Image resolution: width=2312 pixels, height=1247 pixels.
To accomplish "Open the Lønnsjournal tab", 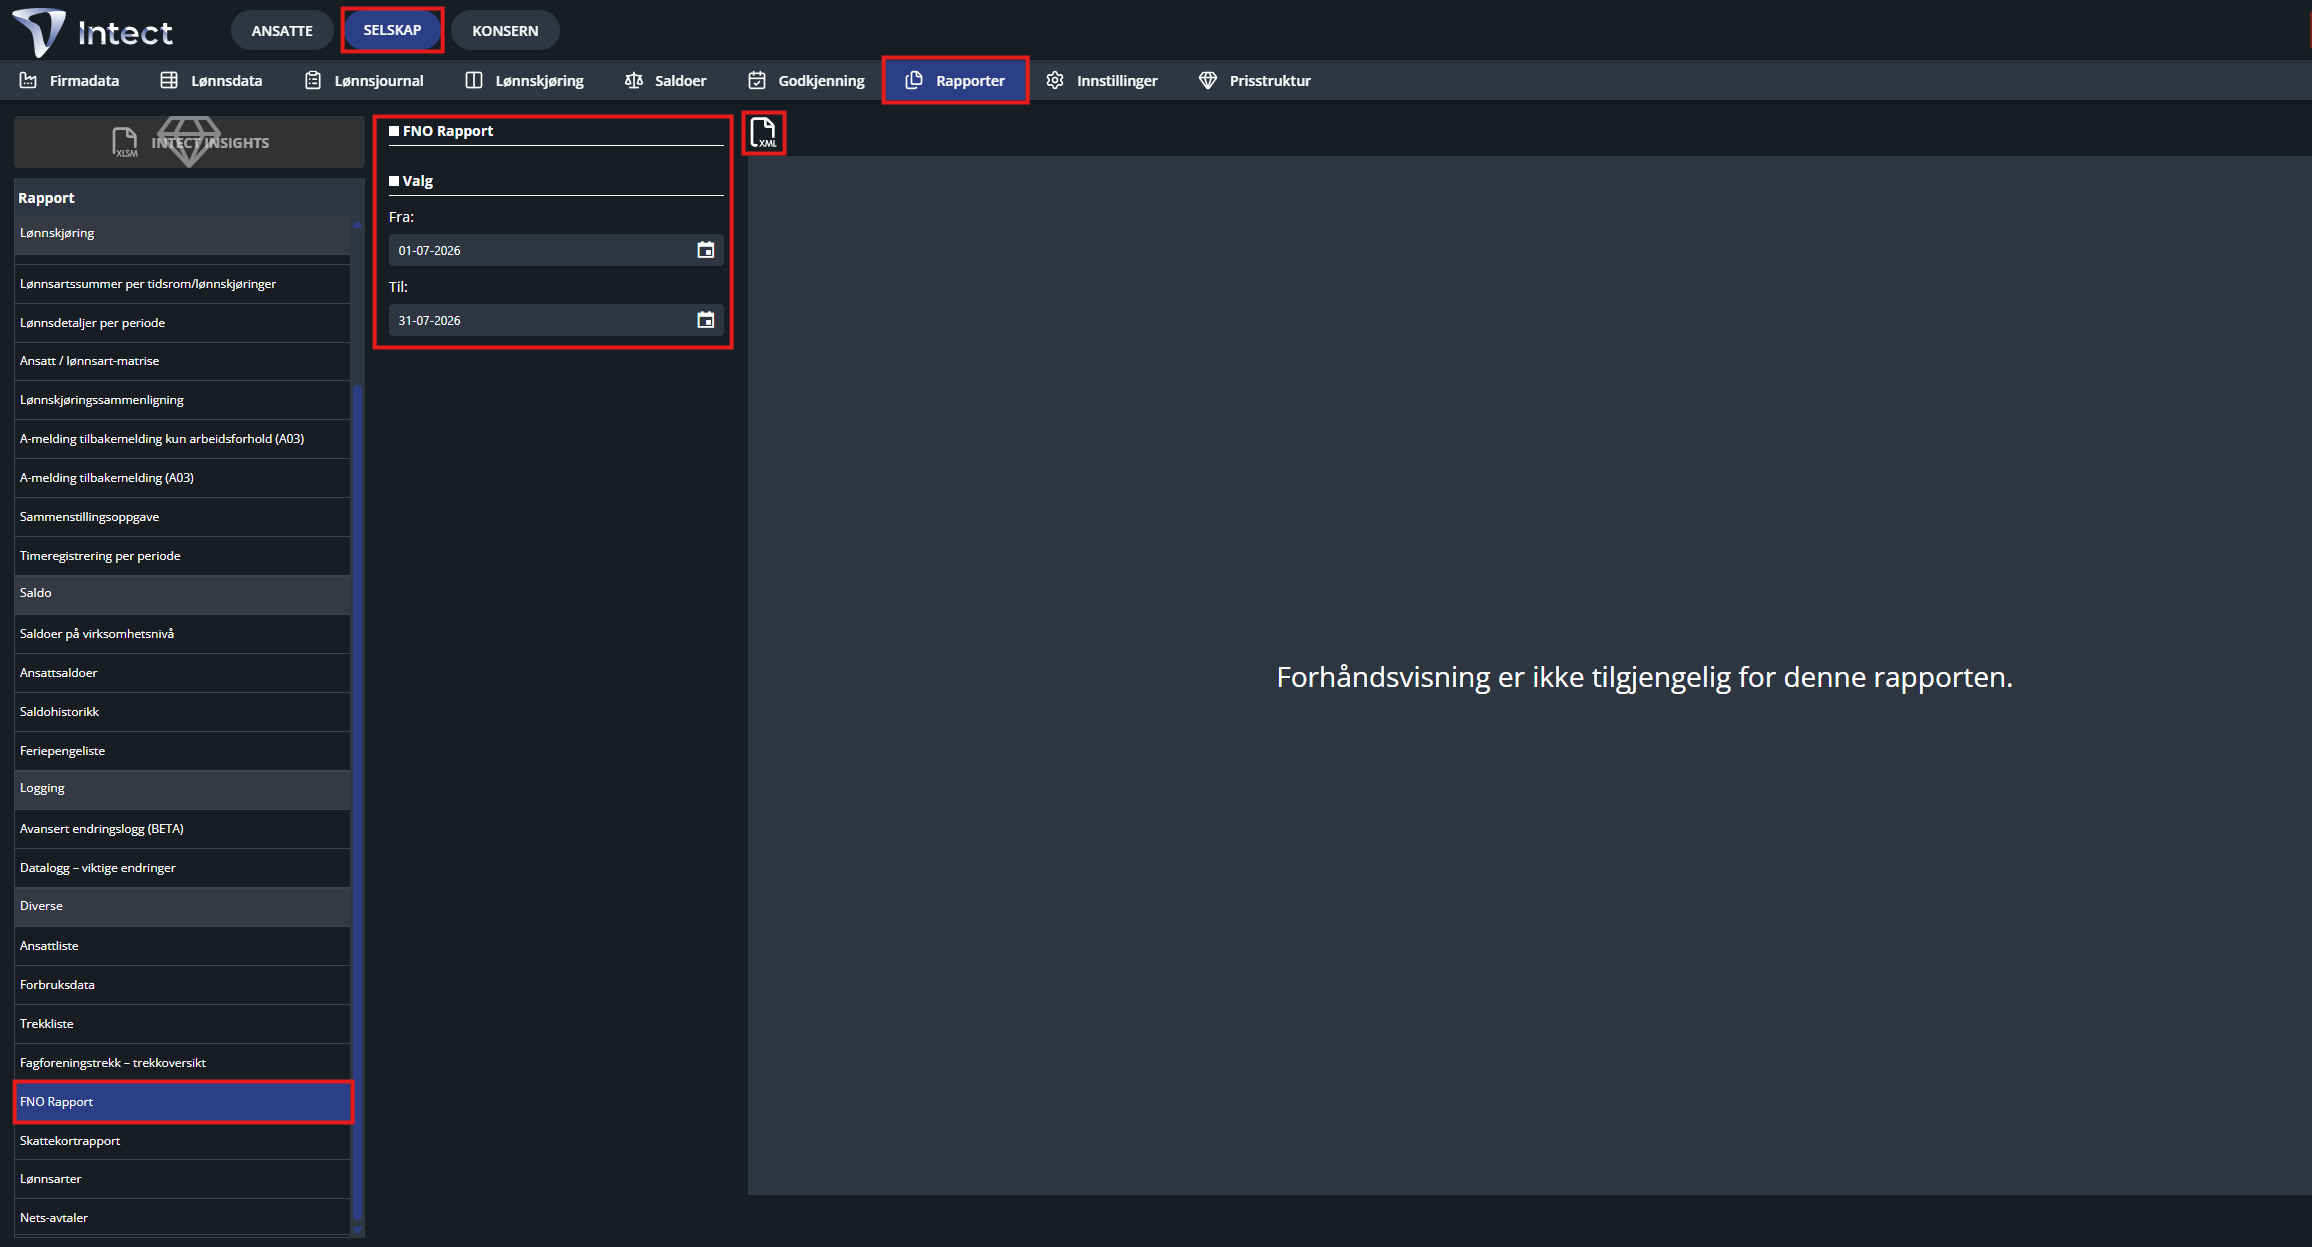I will [364, 80].
